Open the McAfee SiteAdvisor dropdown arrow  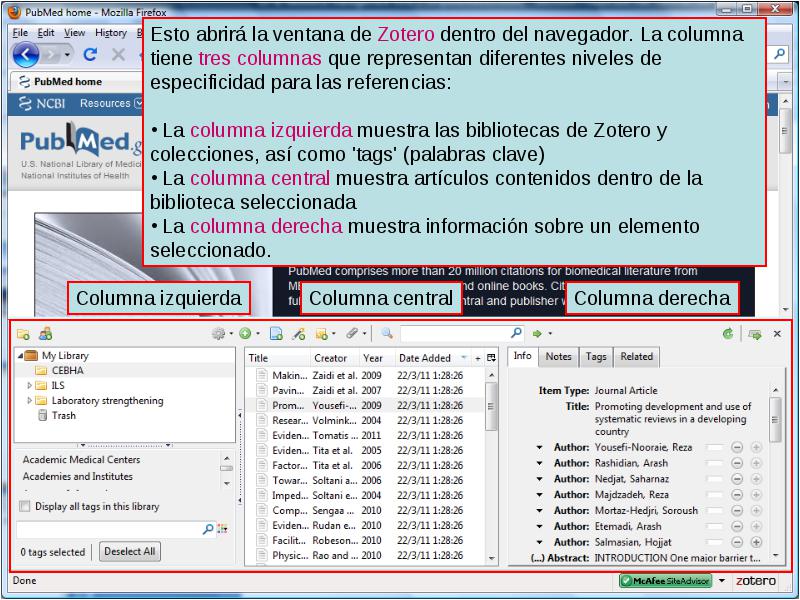(x=722, y=581)
